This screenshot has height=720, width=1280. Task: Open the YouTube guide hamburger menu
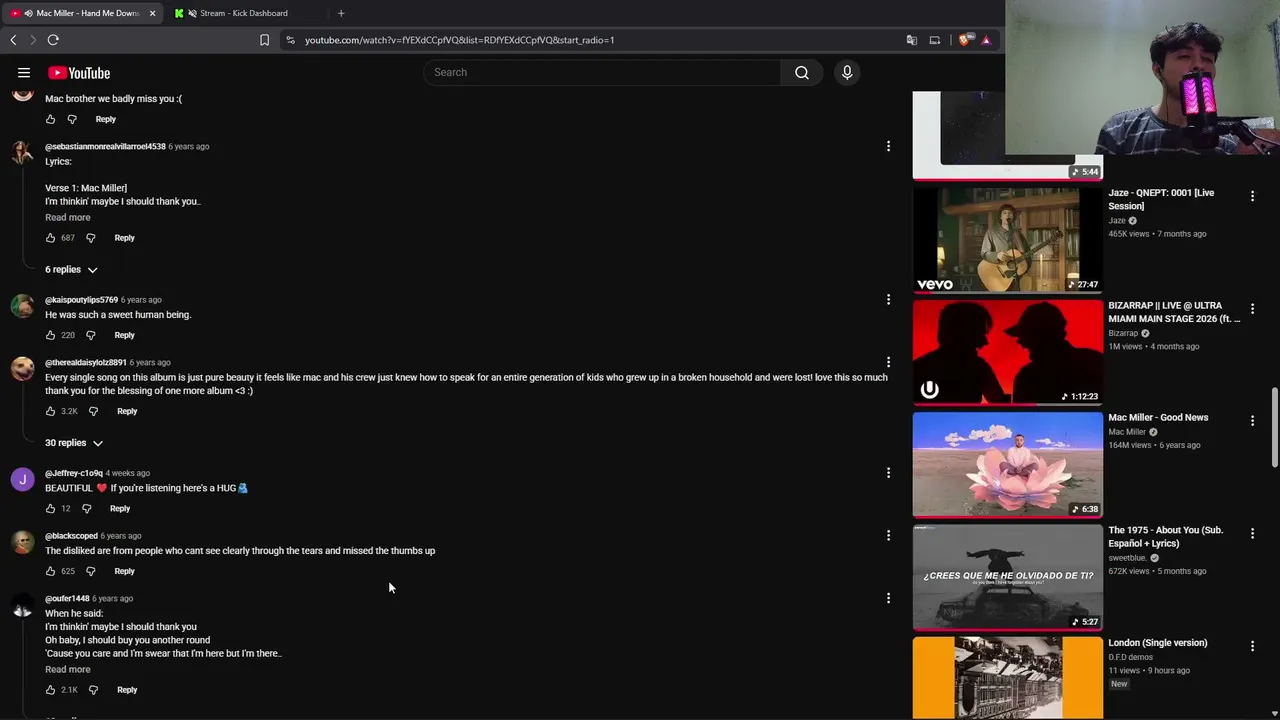[24, 73]
